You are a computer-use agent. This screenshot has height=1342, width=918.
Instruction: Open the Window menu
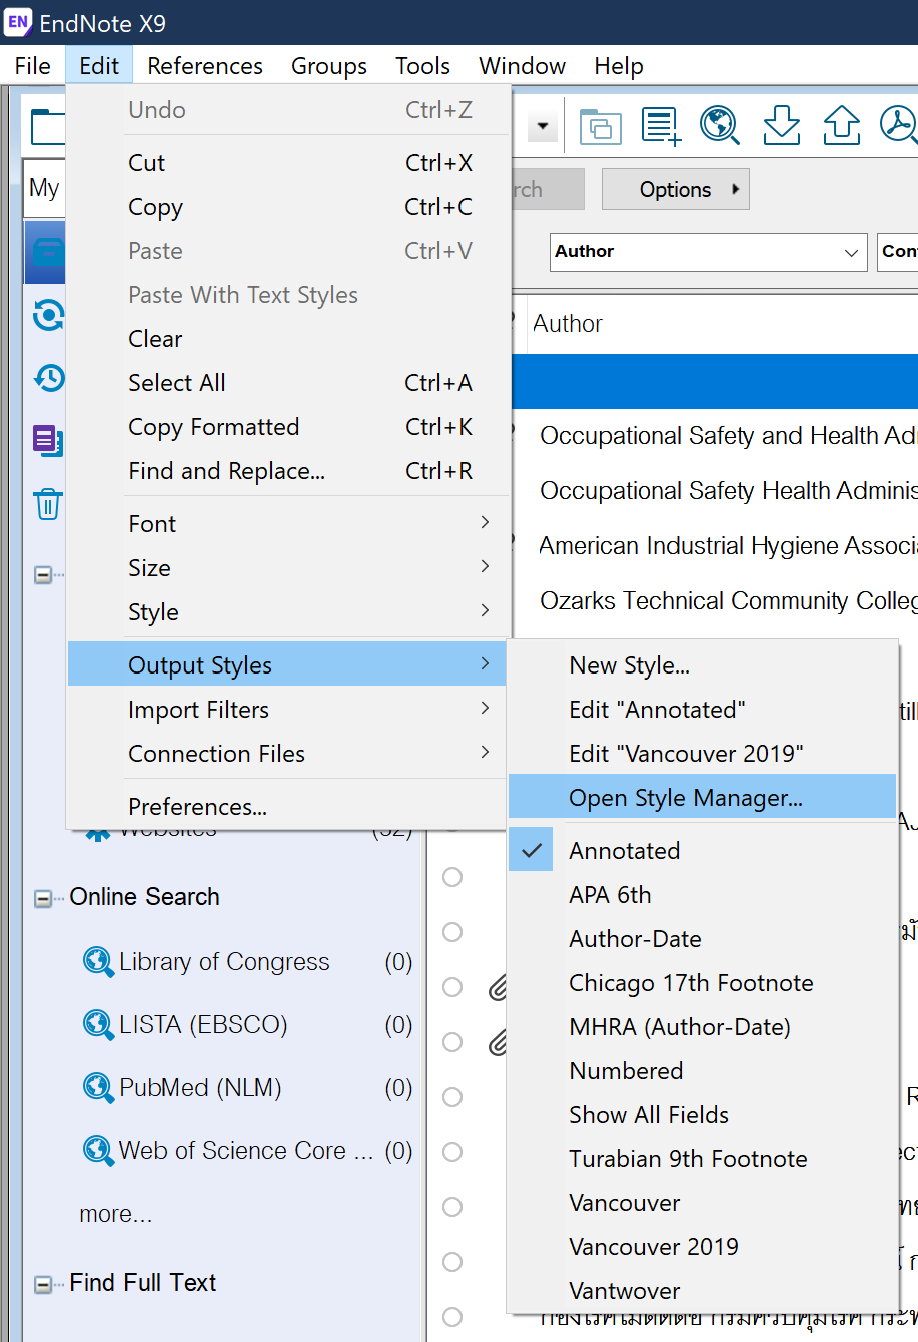(x=522, y=66)
